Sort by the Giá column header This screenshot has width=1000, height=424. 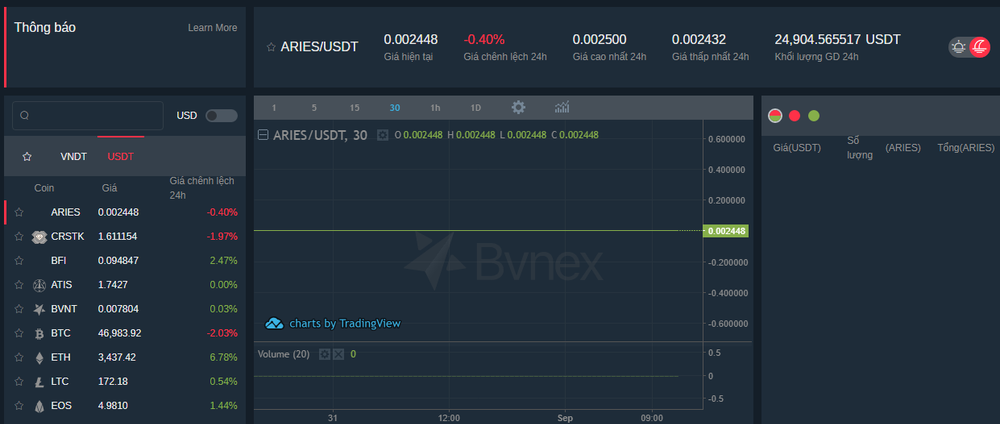[109, 189]
